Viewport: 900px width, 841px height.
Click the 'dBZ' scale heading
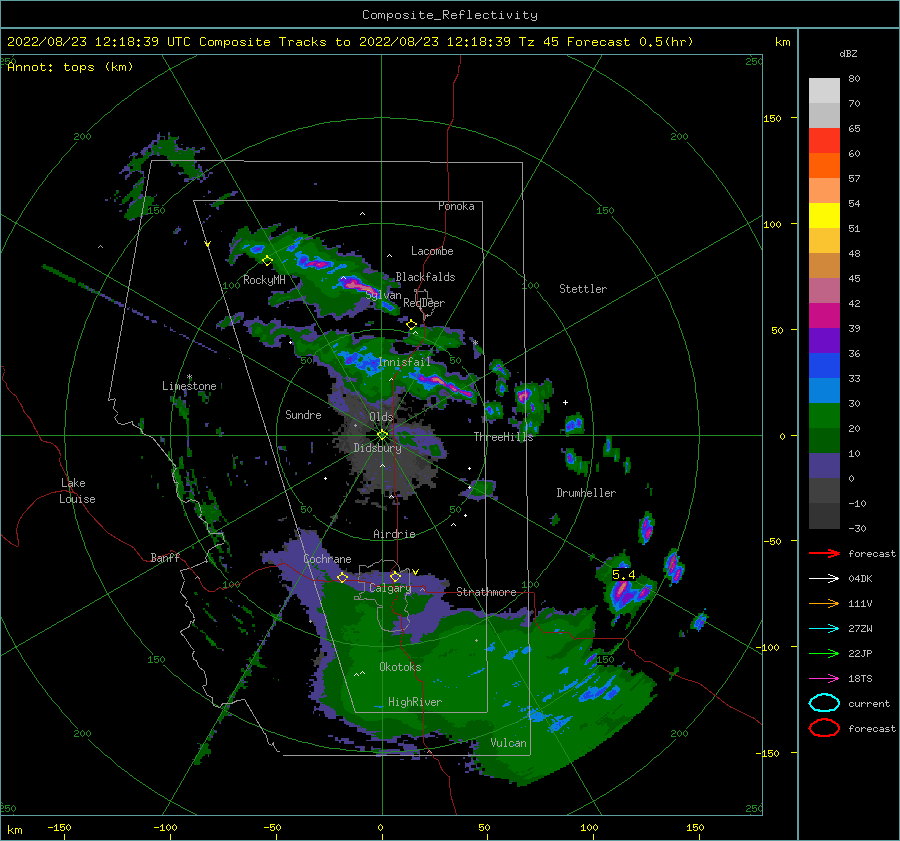[848, 54]
